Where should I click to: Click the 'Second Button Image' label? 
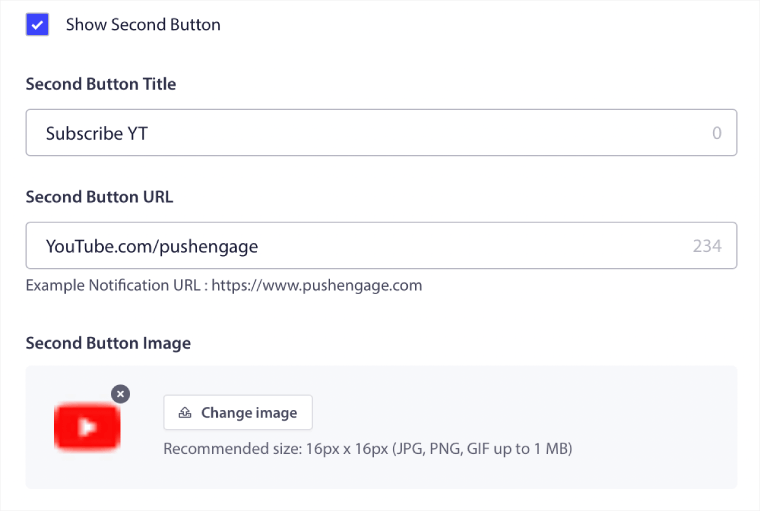tap(108, 343)
